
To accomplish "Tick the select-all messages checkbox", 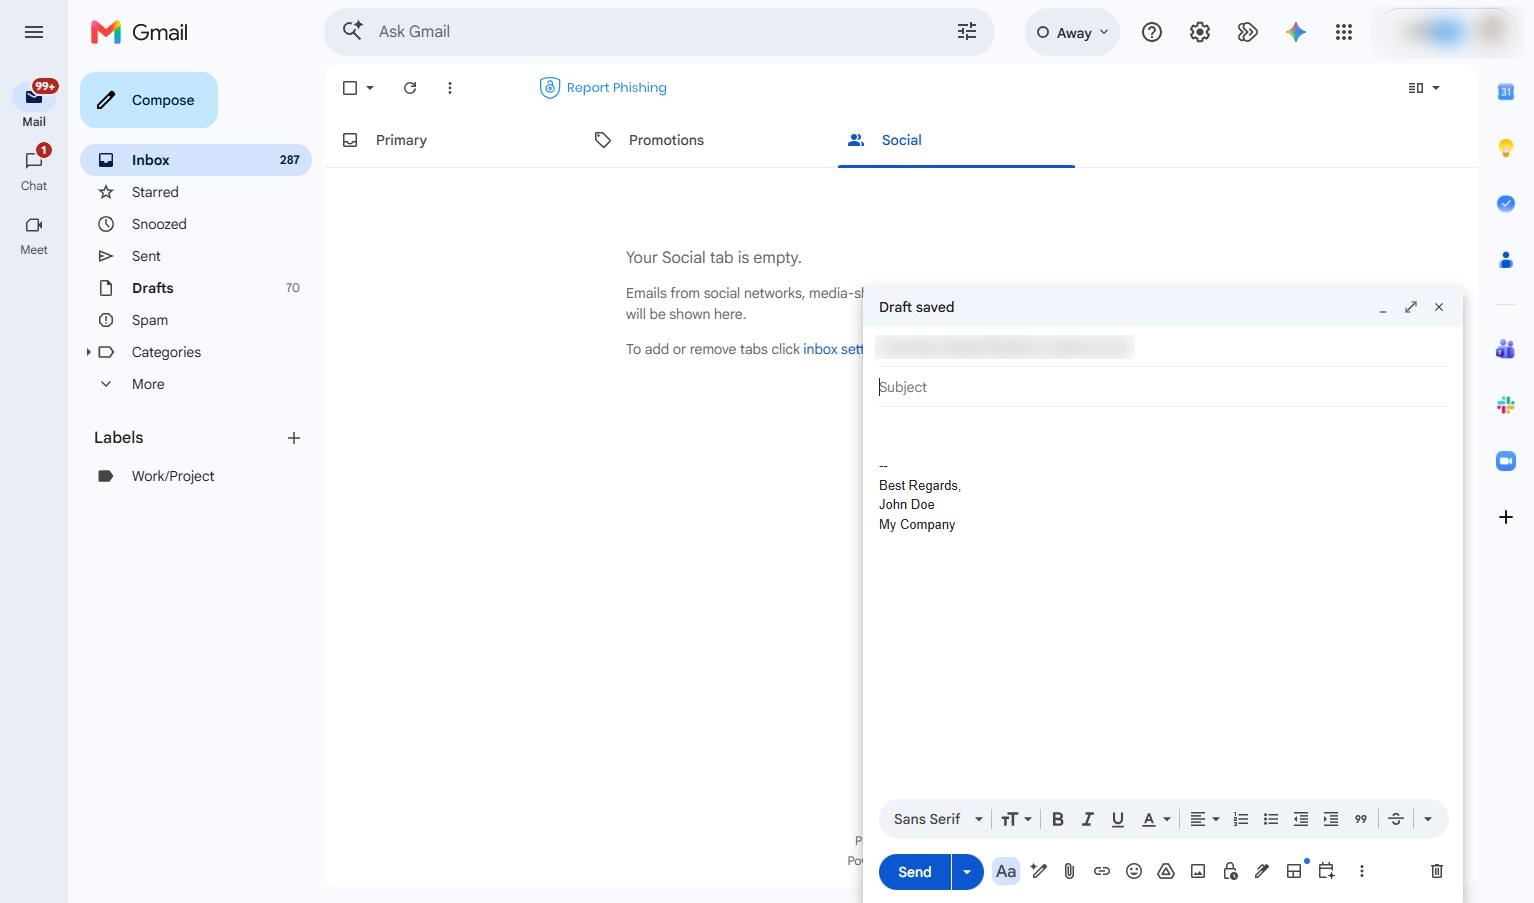I will click(350, 88).
